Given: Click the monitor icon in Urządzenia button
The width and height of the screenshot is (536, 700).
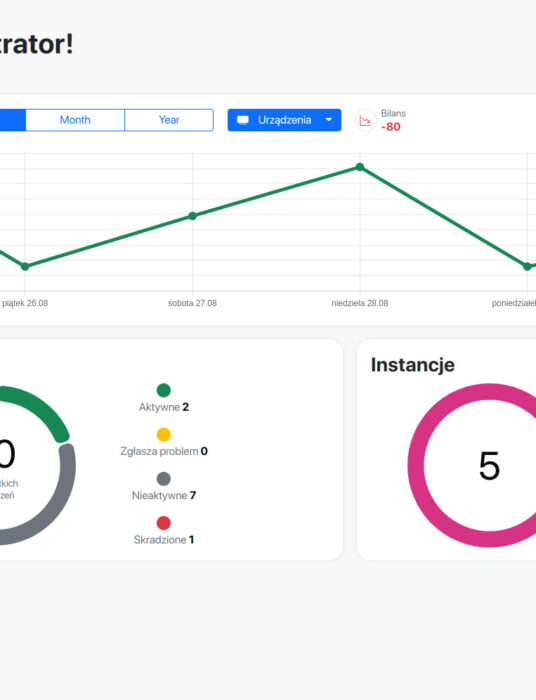Looking at the screenshot, I should coord(243,120).
